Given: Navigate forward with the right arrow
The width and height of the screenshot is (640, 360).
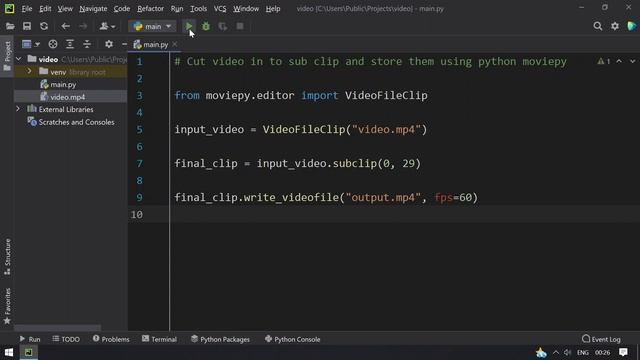Looking at the screenshot, I should [x=83, y=27].
